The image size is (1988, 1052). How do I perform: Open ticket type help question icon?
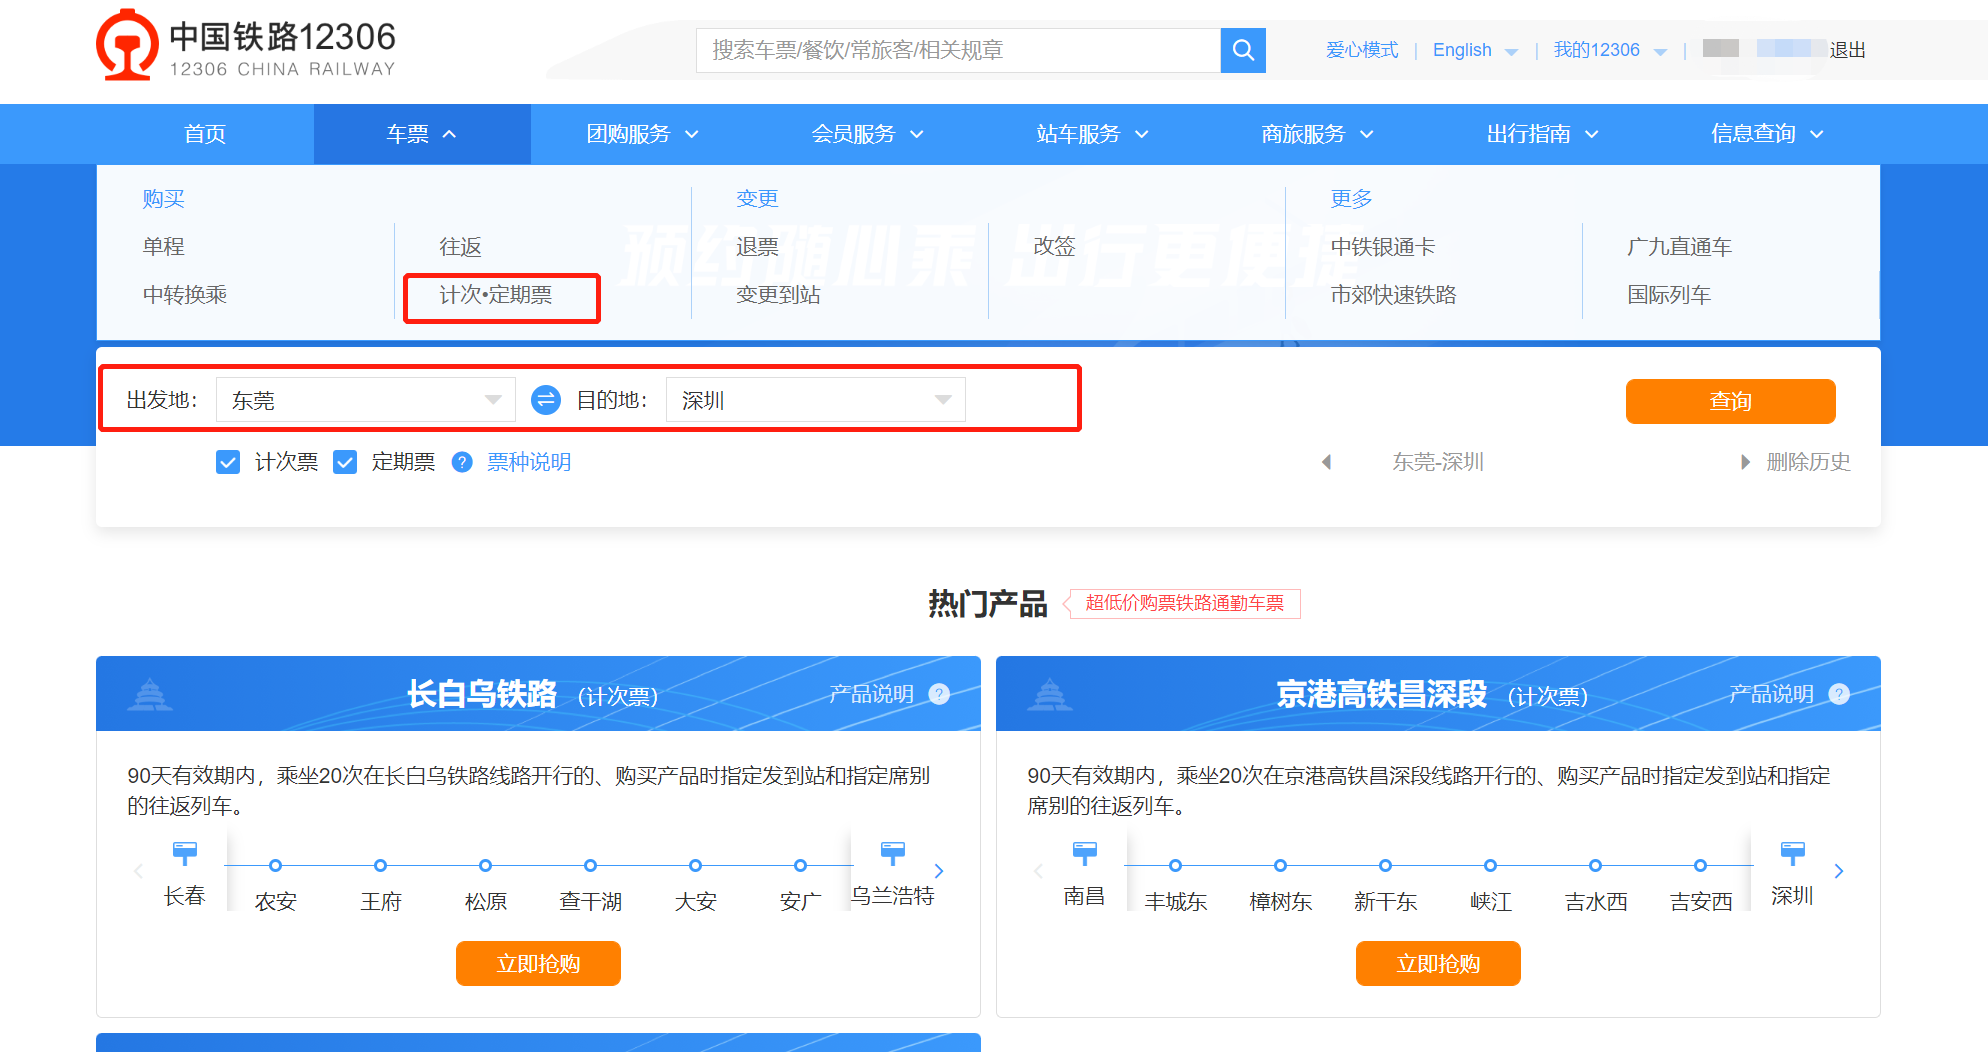(462, 462)
